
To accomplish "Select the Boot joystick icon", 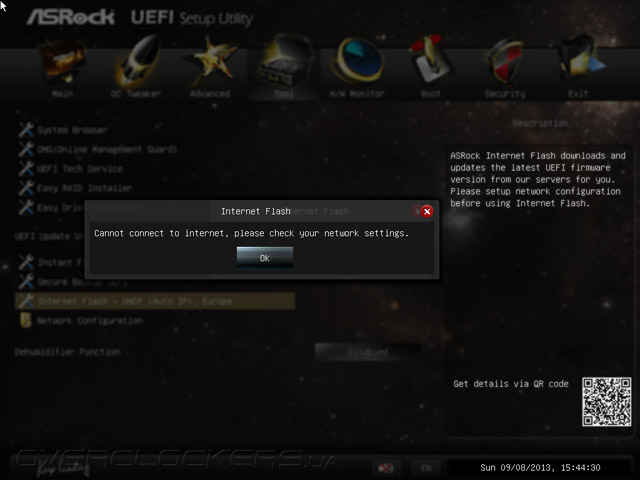I will point(431,60).
